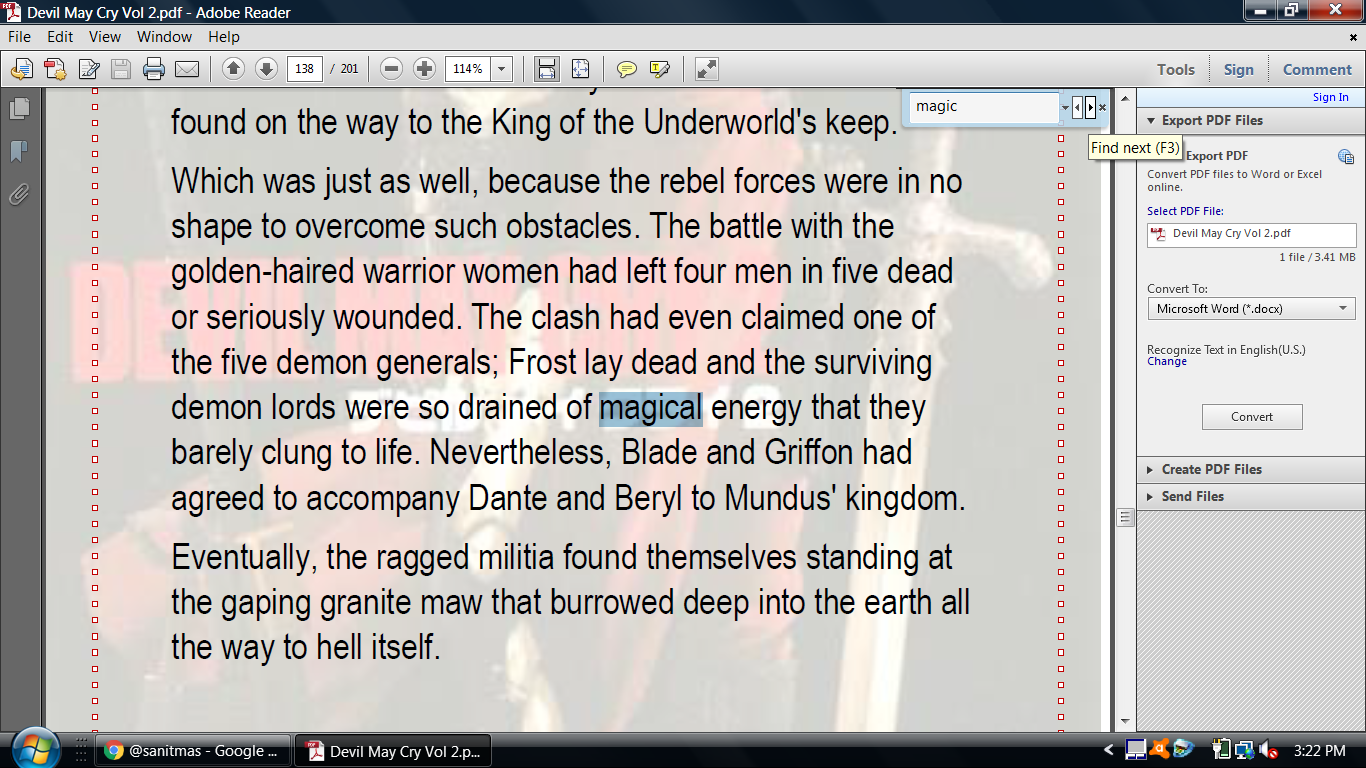
Task: Click Devil May Cry Vol 2 taskbar button
Action: [395, 751]
